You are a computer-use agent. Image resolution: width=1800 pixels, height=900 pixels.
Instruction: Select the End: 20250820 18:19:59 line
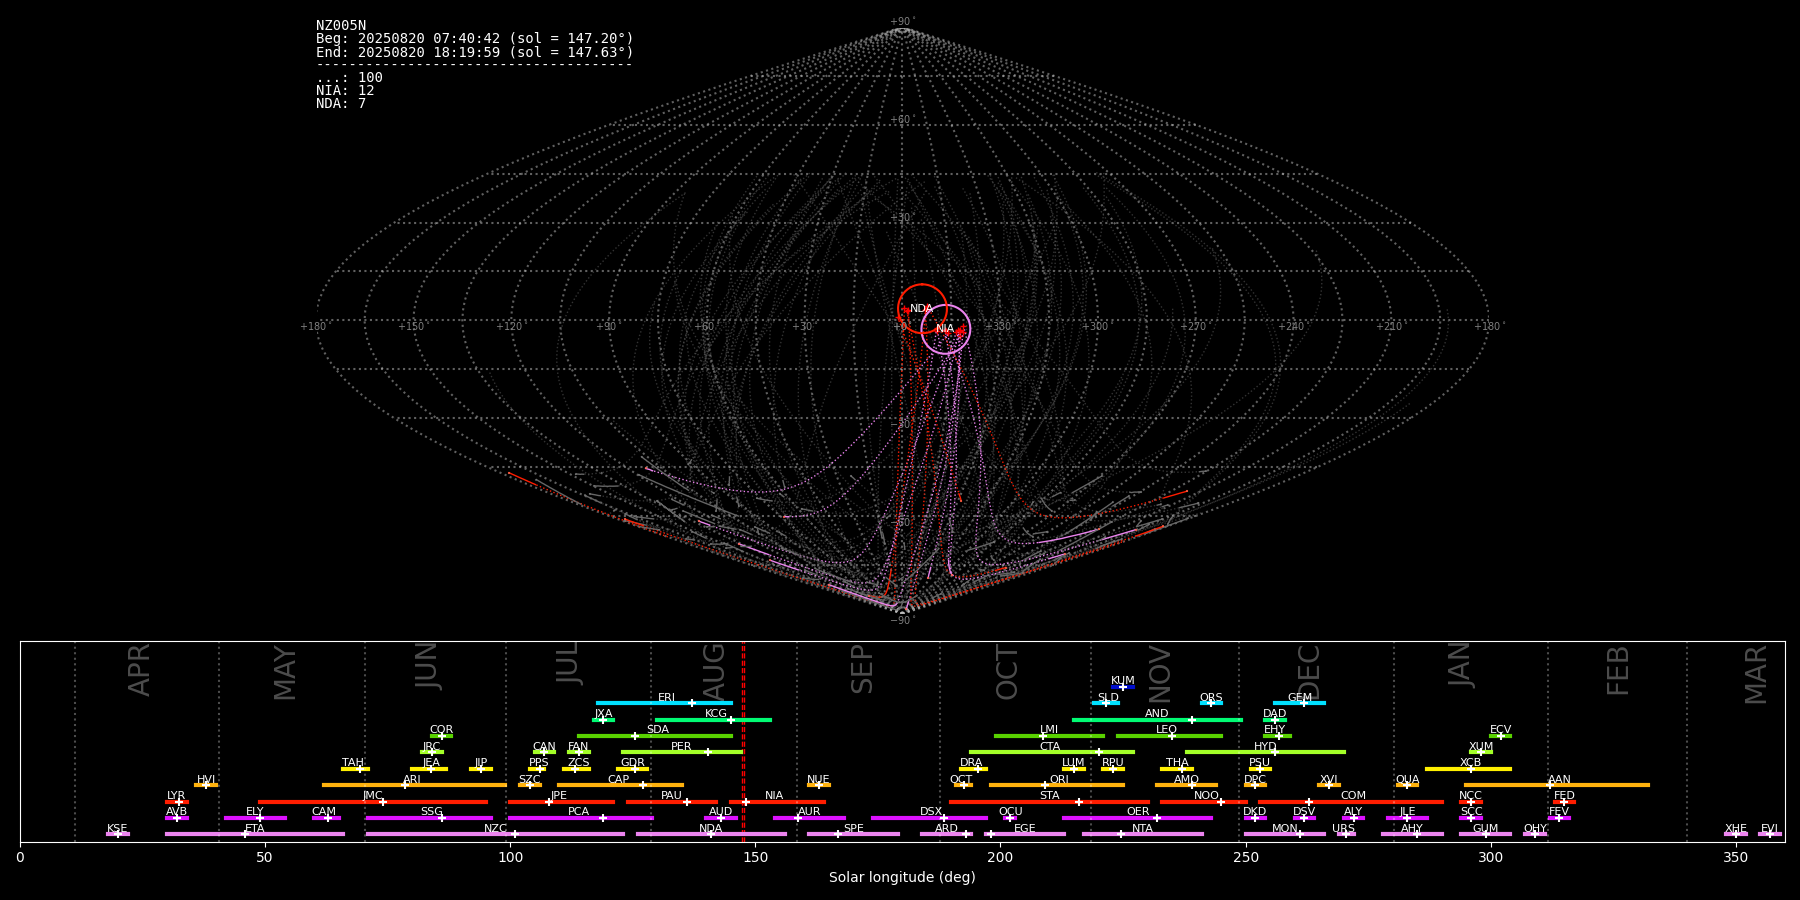475,52
